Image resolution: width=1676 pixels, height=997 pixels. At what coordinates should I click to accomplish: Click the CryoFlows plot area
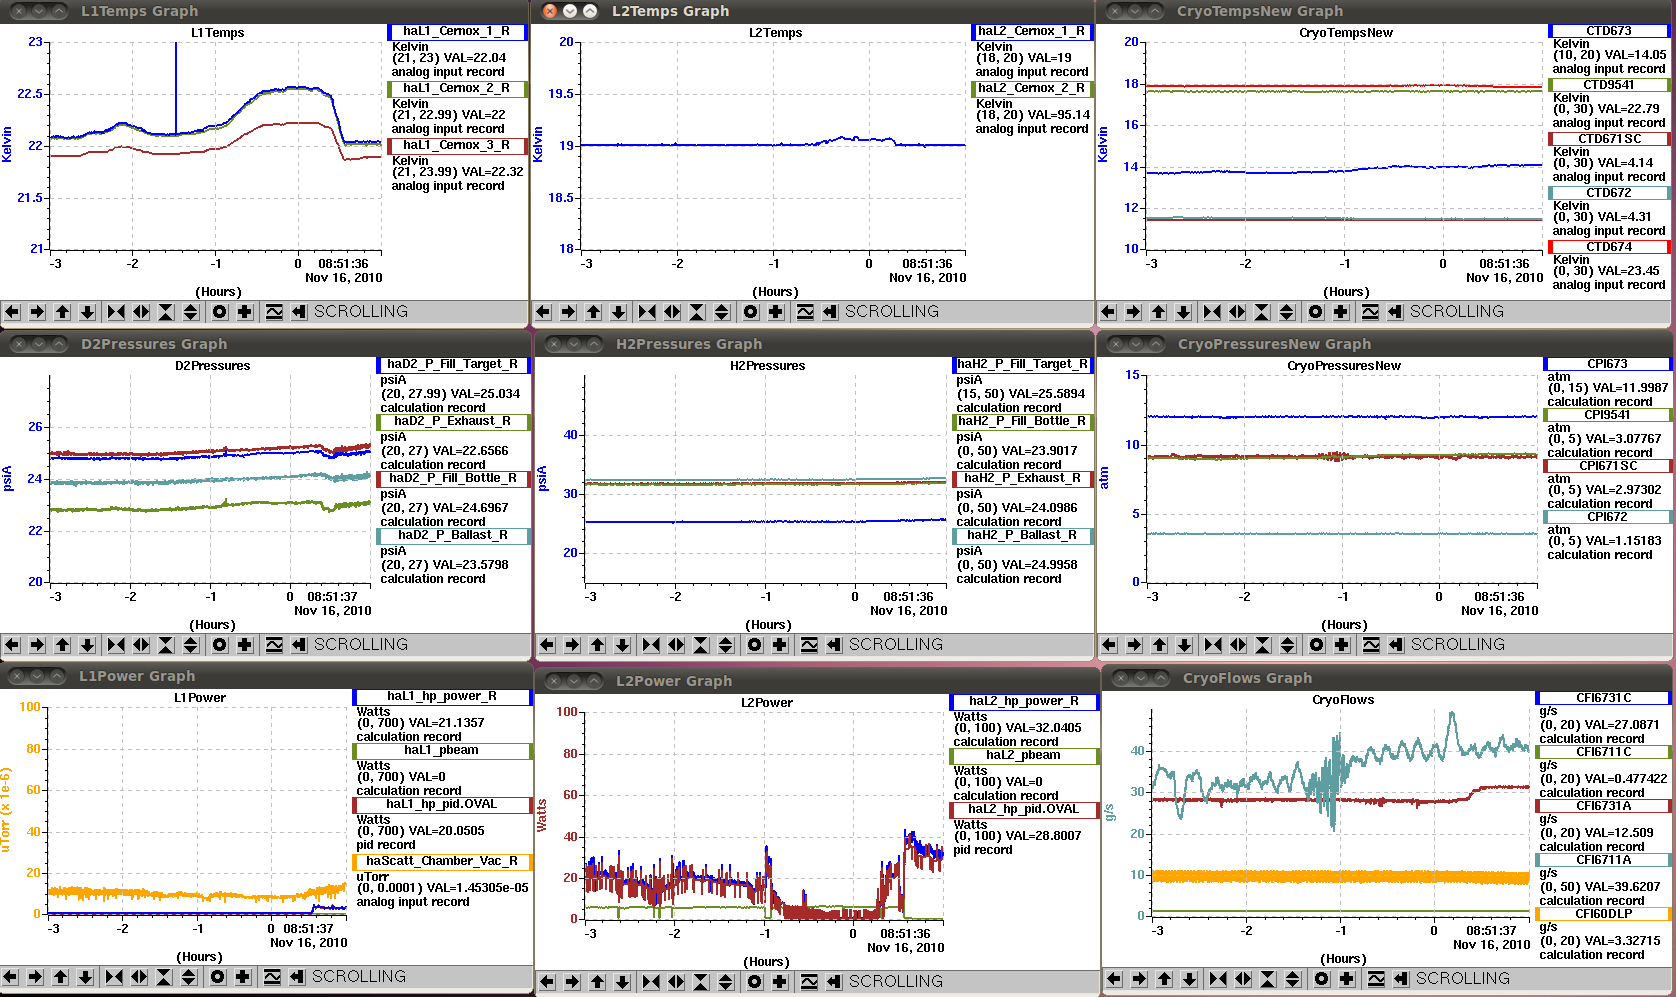point(1340,813)
